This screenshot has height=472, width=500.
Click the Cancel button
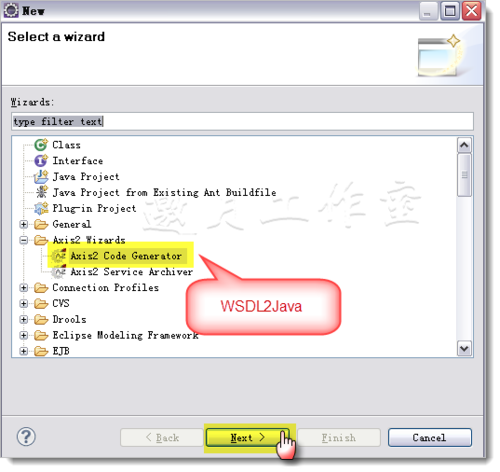point(430,438)
